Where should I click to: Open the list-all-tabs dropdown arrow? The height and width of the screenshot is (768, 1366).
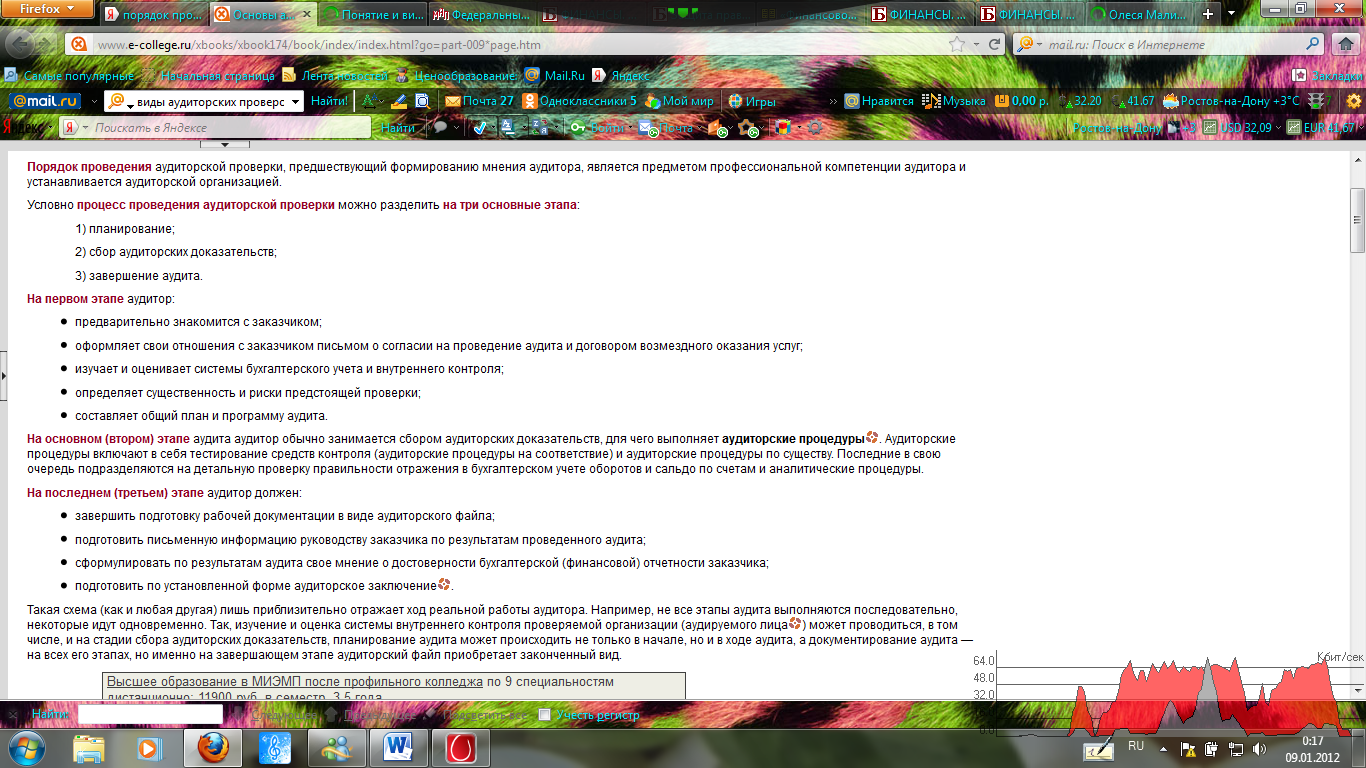pos(1231,14)
